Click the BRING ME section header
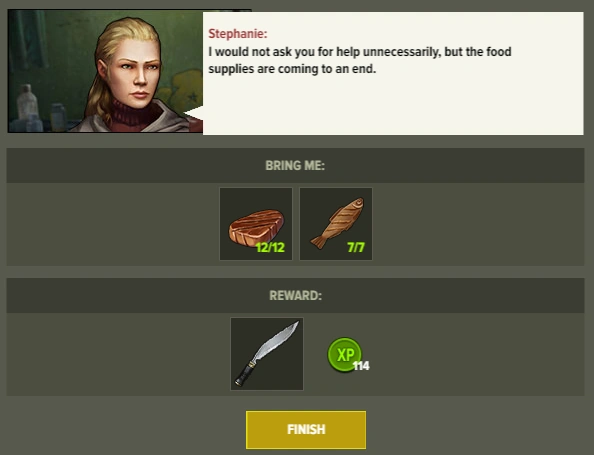Viewport: 594px width, 455px height. pyautogui.click(x=295, y=166)
